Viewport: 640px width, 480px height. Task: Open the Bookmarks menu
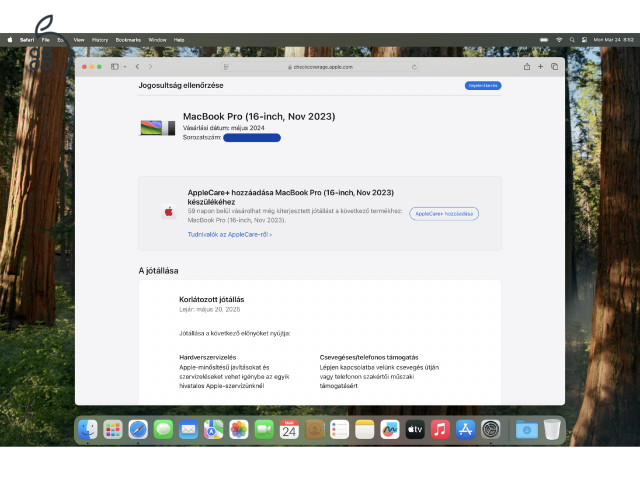[x=128, y=40]
